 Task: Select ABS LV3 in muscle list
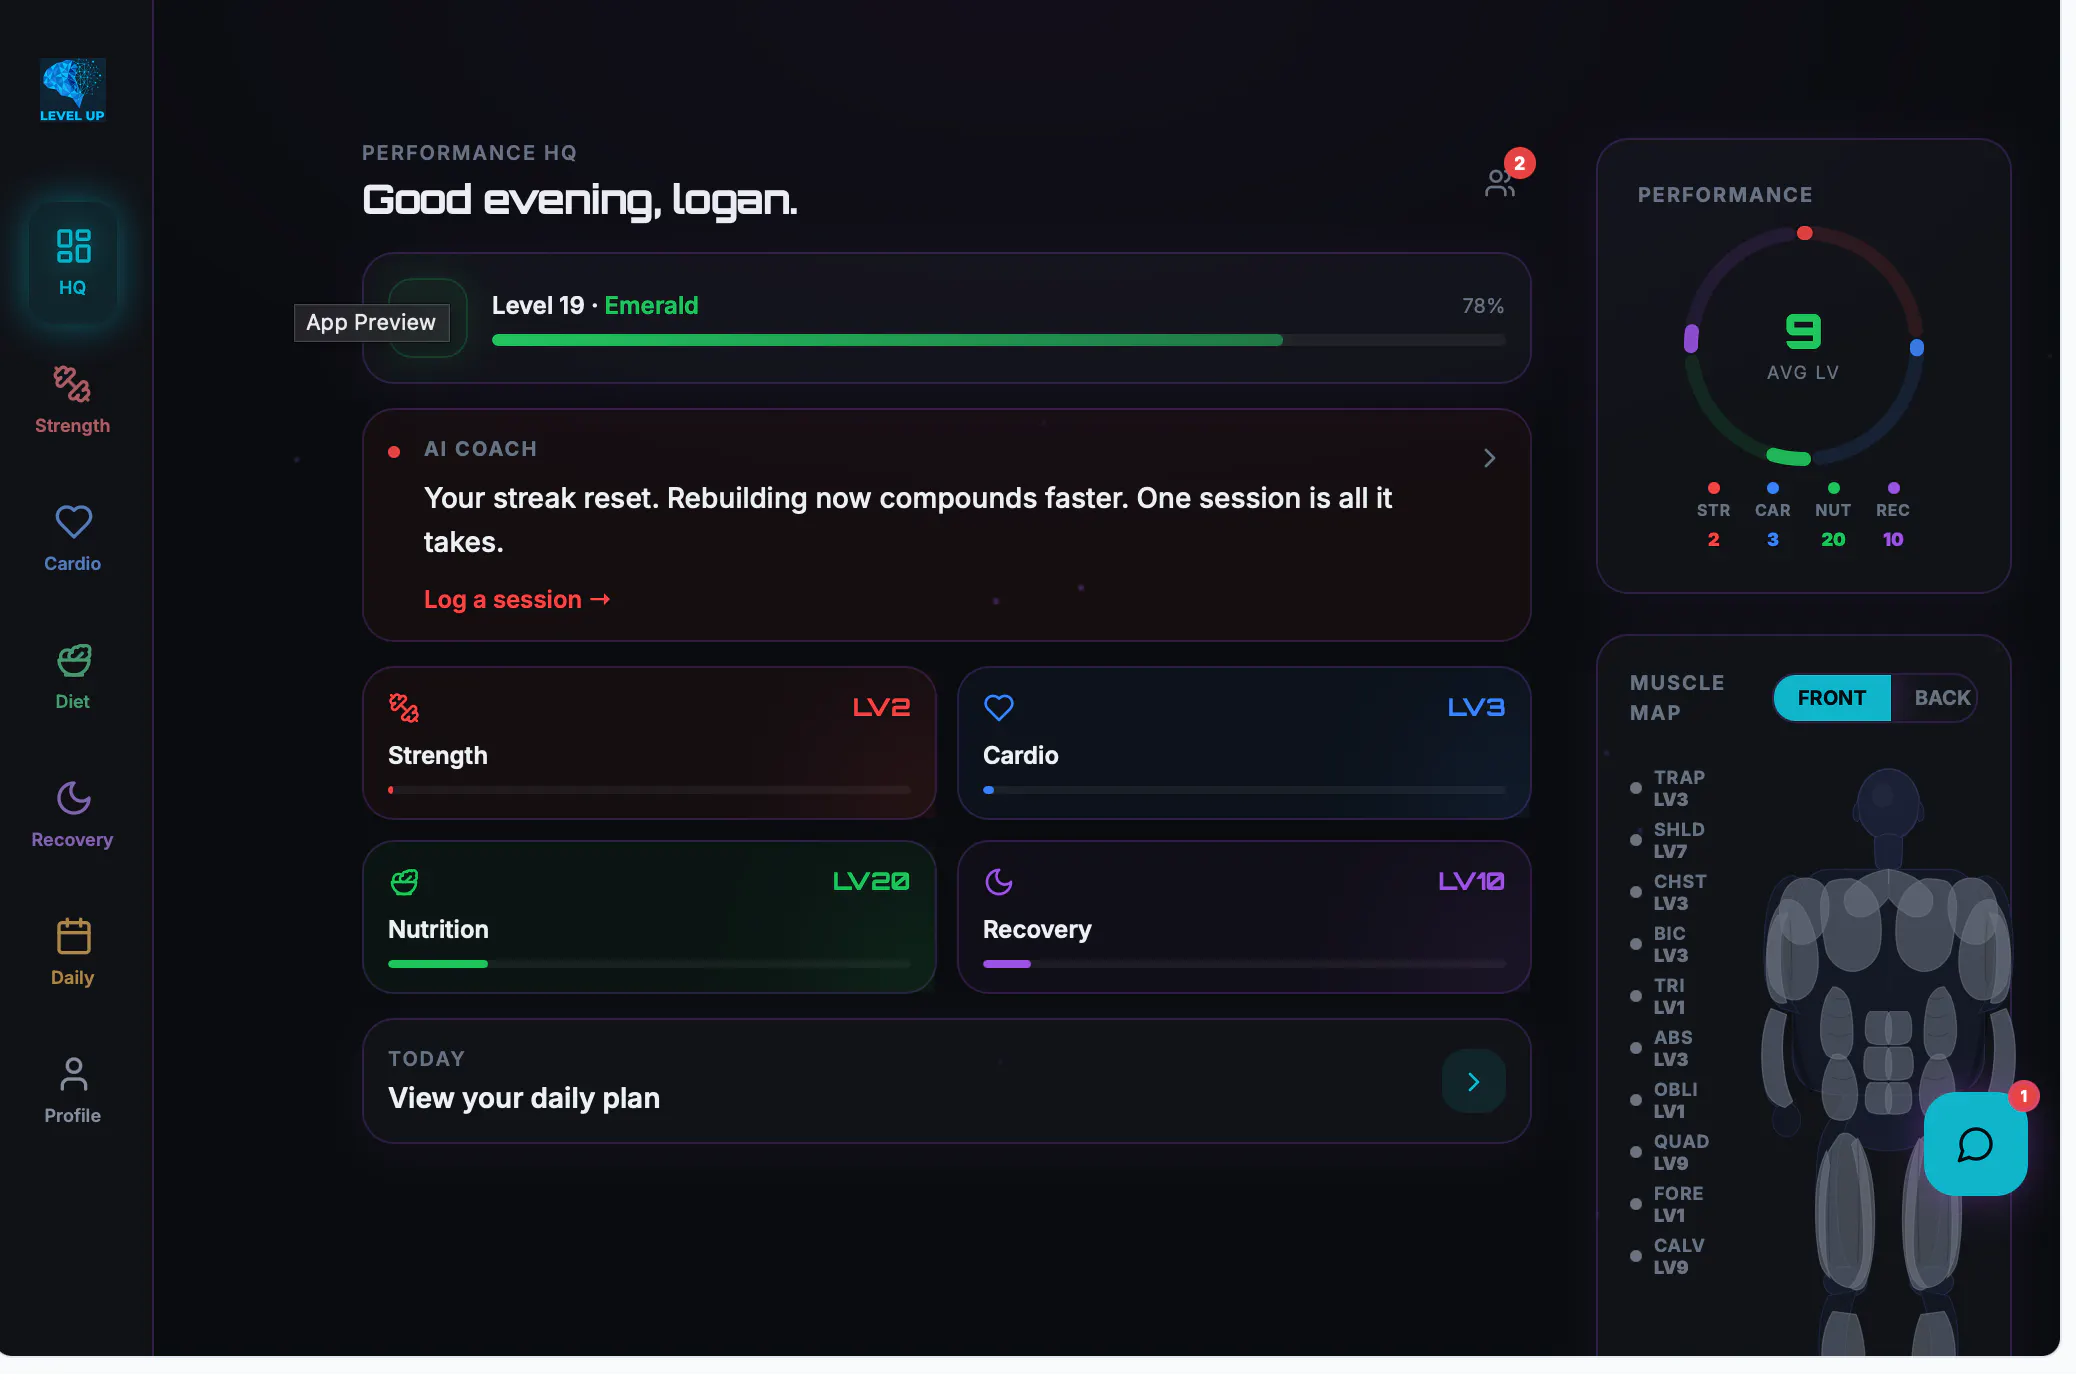[x=1662, y=1048]
